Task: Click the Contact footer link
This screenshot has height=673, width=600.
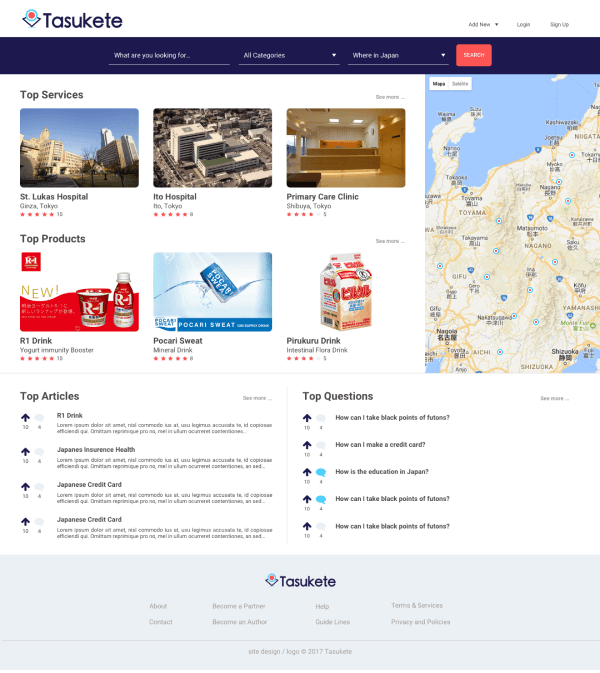Action: point(161,622)
